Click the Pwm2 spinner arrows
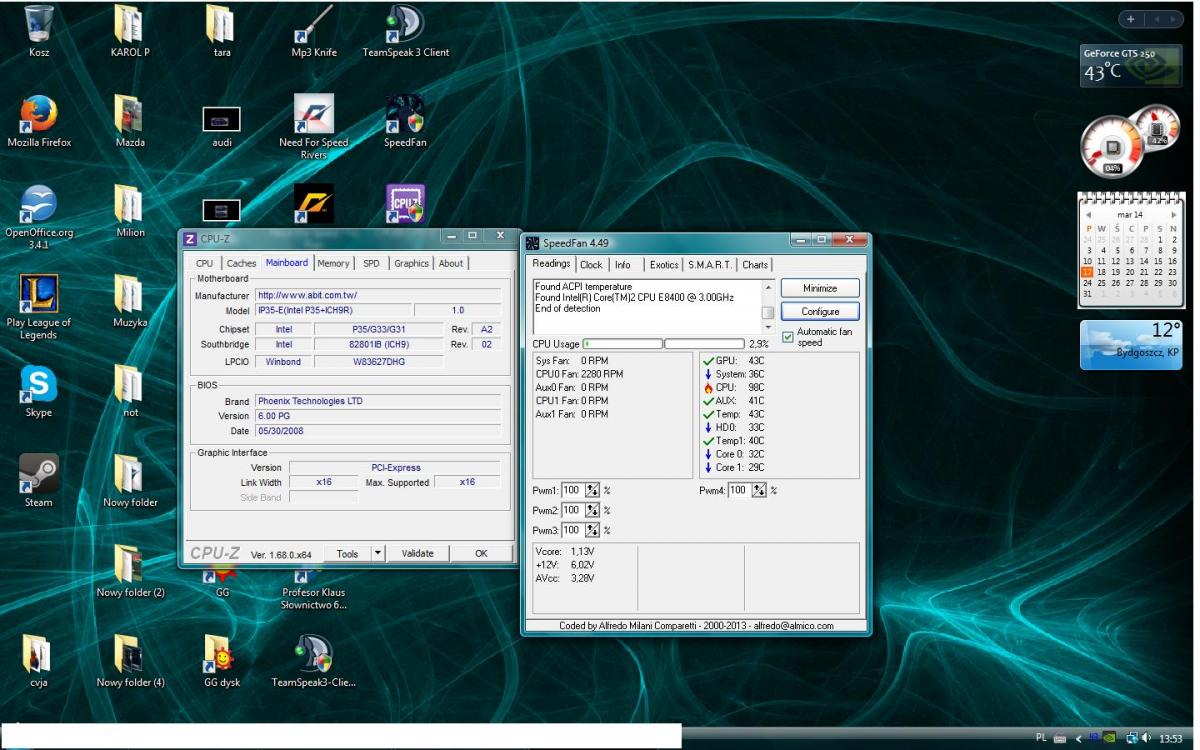Image resolution: width=1200 pixels, height=750 pixels. point(592,510)
